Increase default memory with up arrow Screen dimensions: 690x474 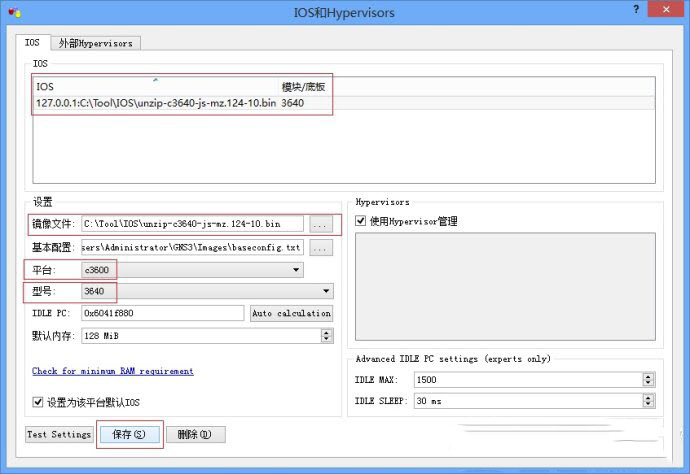(327, 333)
